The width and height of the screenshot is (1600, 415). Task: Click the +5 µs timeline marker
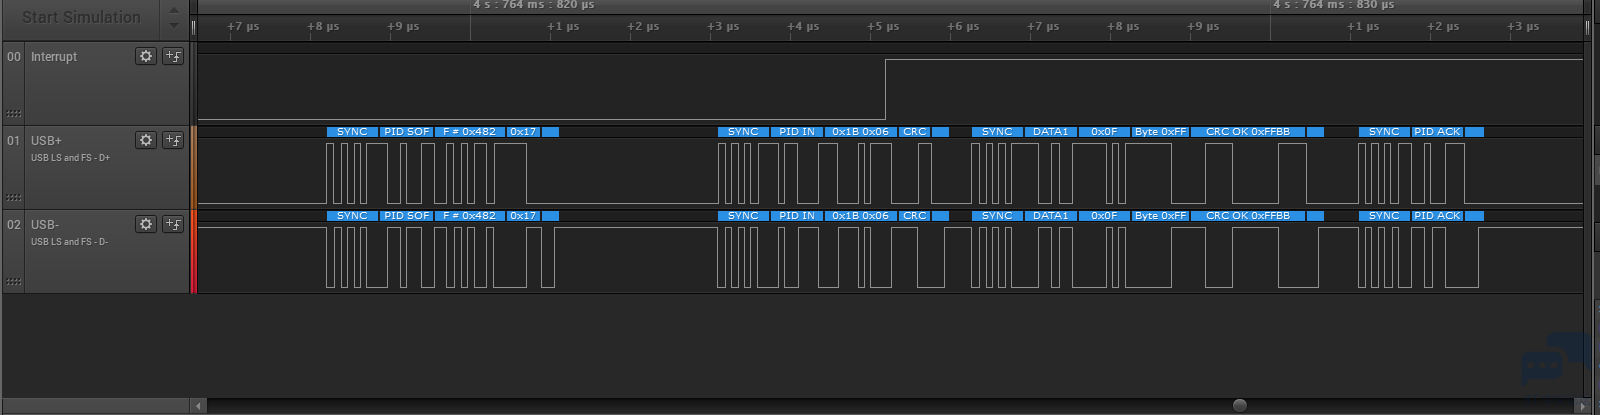[x=882, y=27]
